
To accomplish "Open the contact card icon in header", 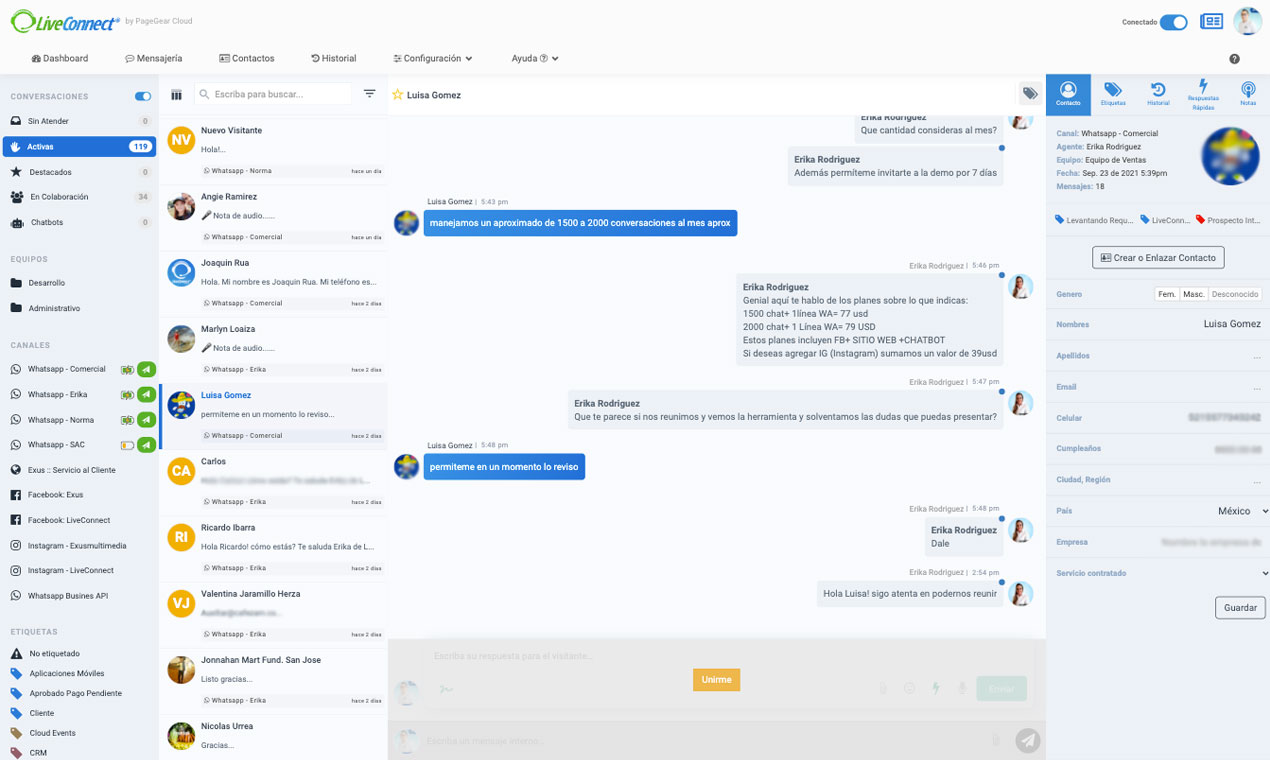I will click(1211, 22).
